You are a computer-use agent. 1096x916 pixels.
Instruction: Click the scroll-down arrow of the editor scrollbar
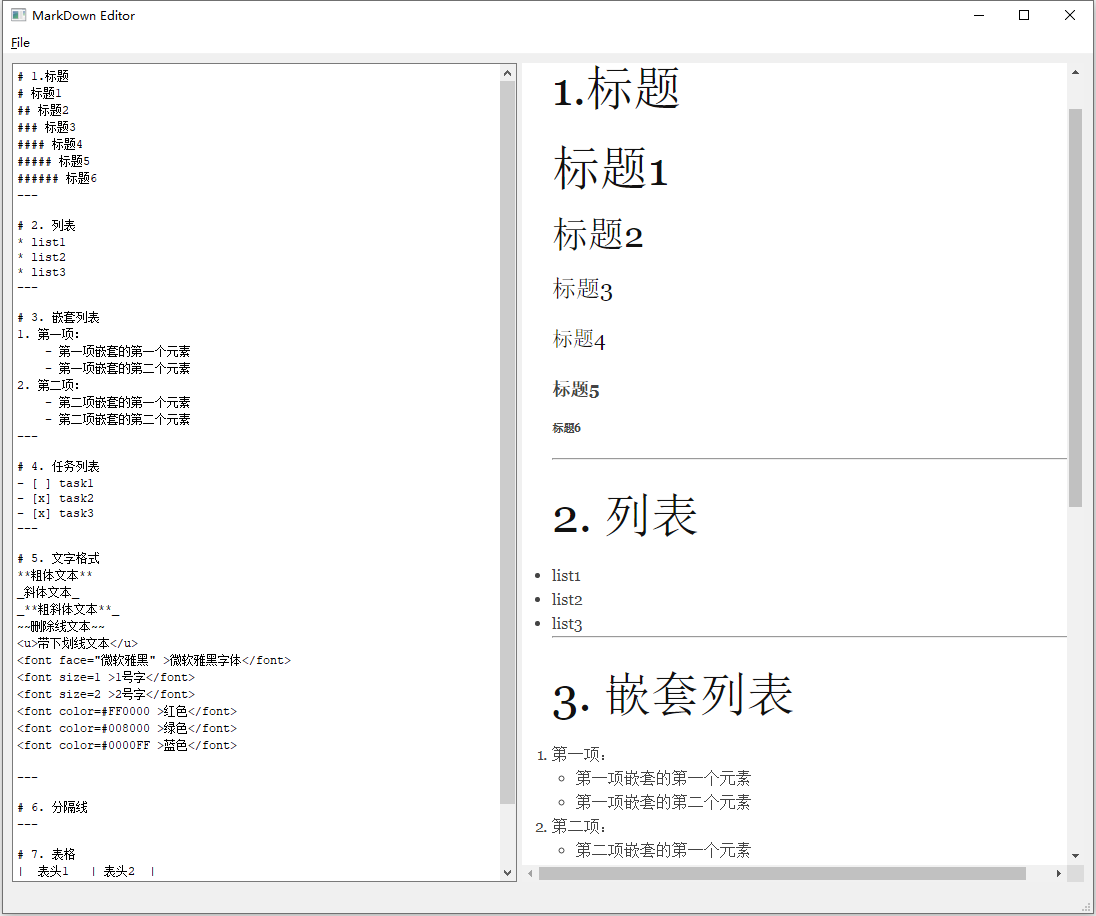click(507, 872)
